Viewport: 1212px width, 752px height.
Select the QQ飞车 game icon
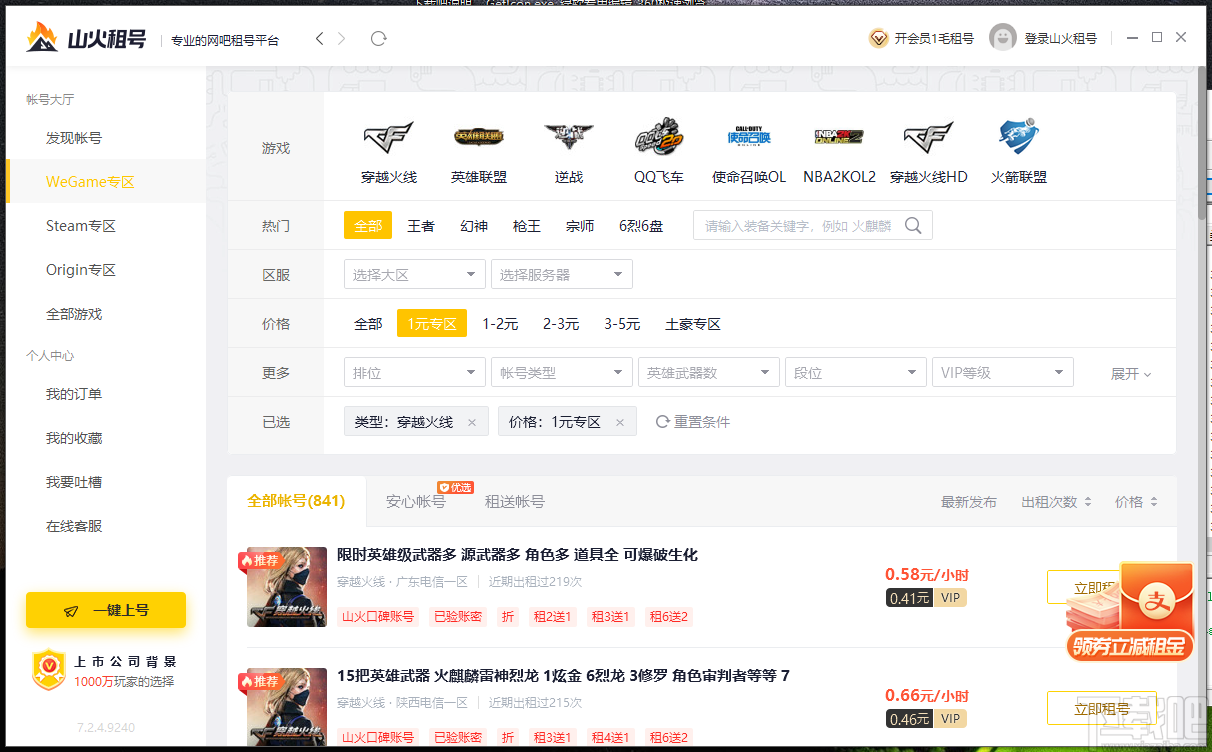point(659,138)
